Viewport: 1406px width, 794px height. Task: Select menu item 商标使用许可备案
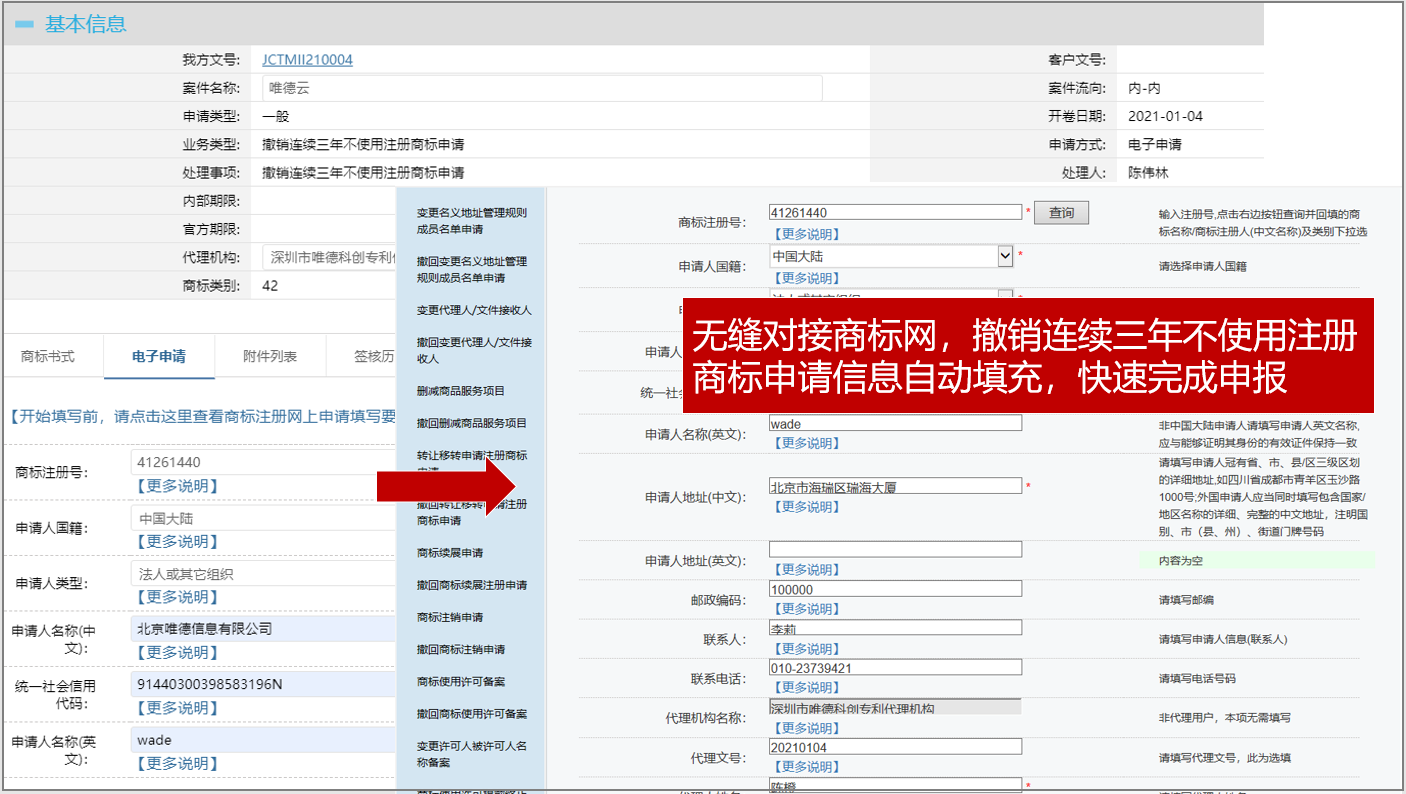pyautogui.click(x=461, y=681)
